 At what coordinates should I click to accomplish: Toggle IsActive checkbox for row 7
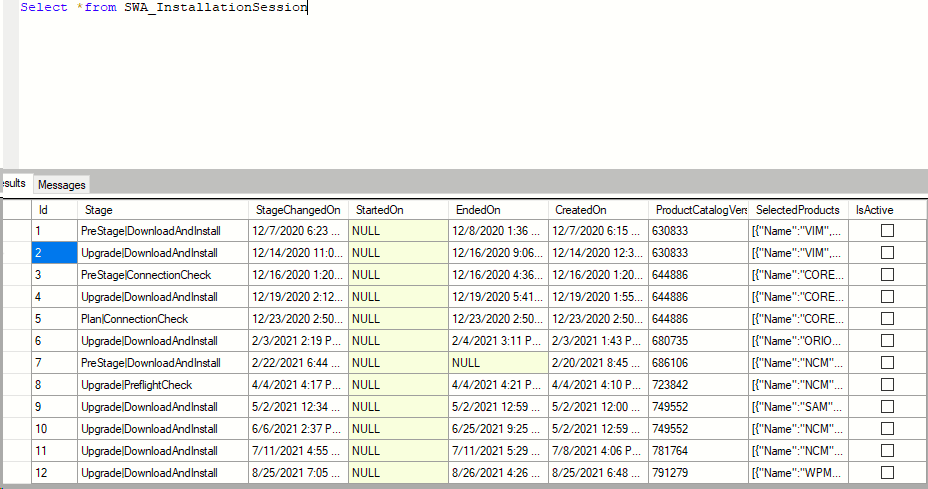click(887, 363)
